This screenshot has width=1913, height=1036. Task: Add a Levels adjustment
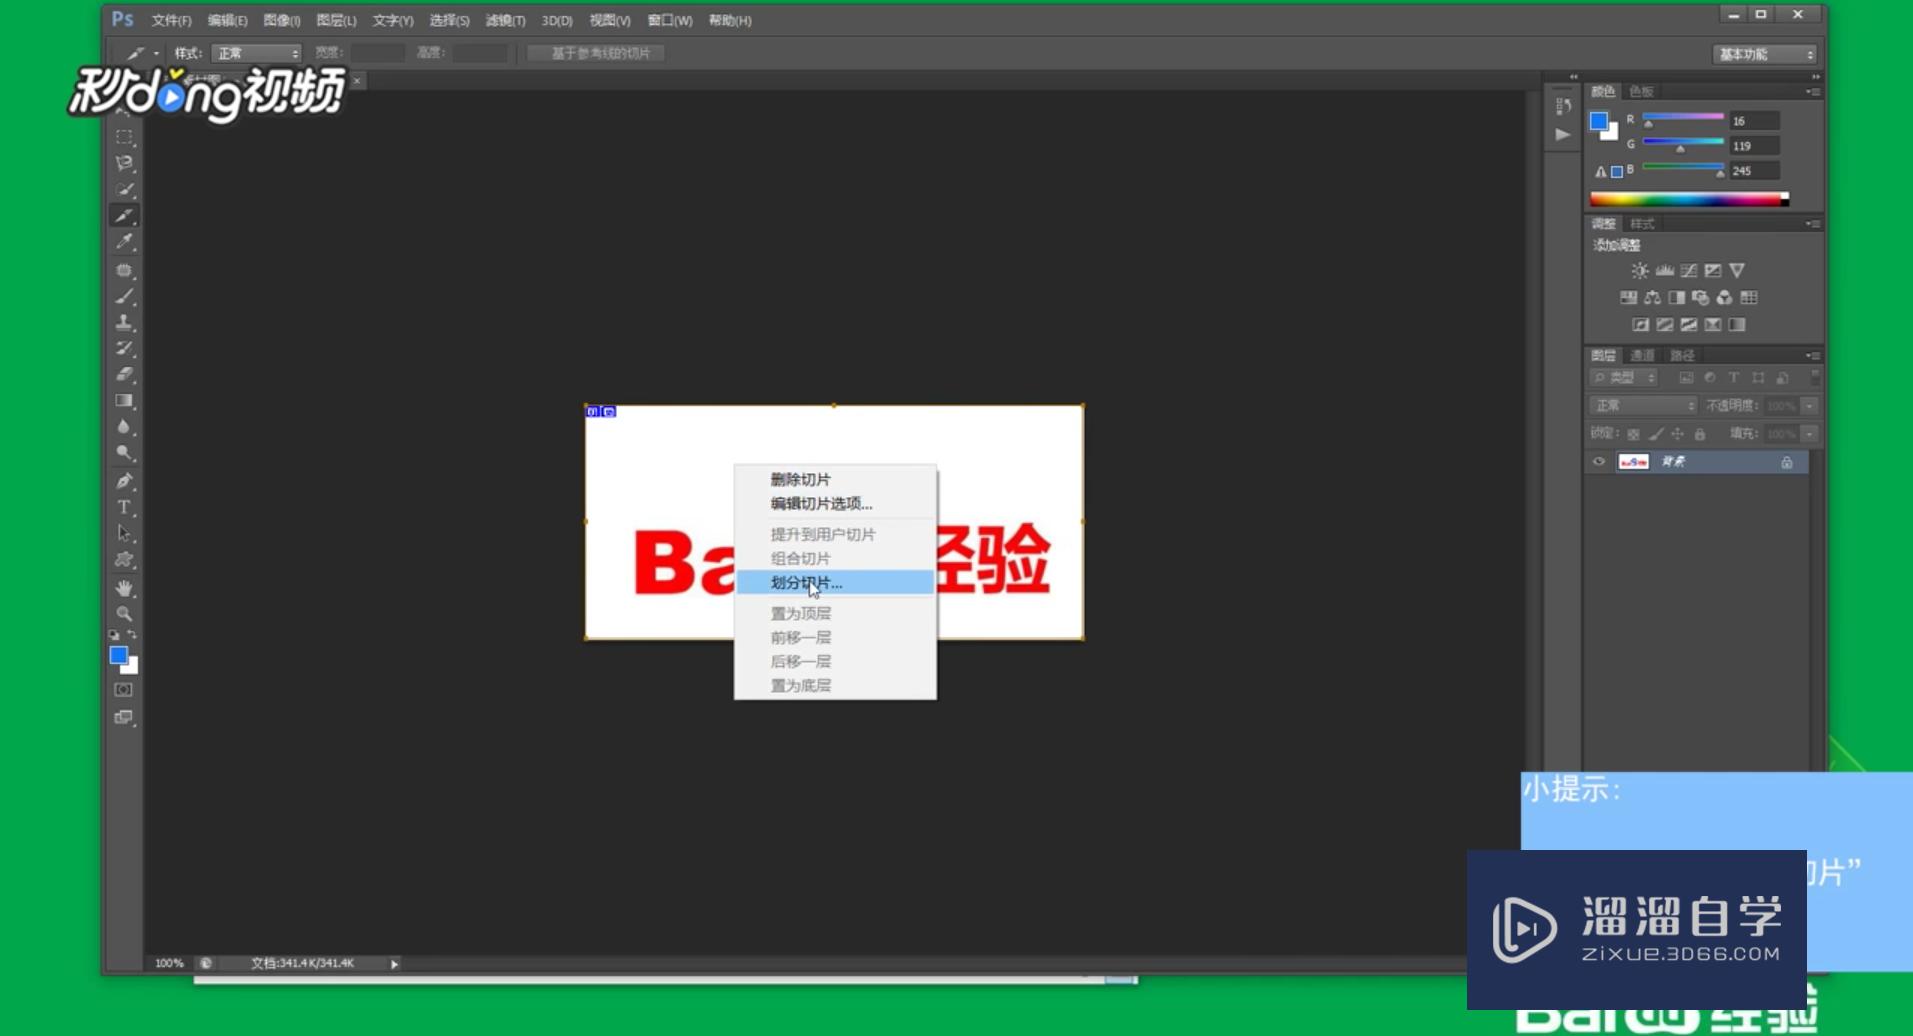(1664, 271)
